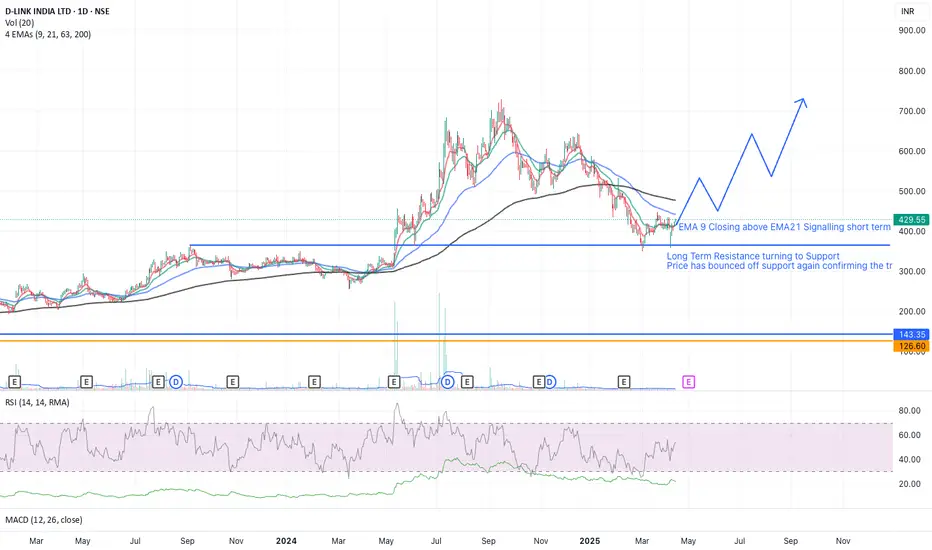Click the 500.00 price axis label
Viewport: 932px width, 550px height.
912,191
